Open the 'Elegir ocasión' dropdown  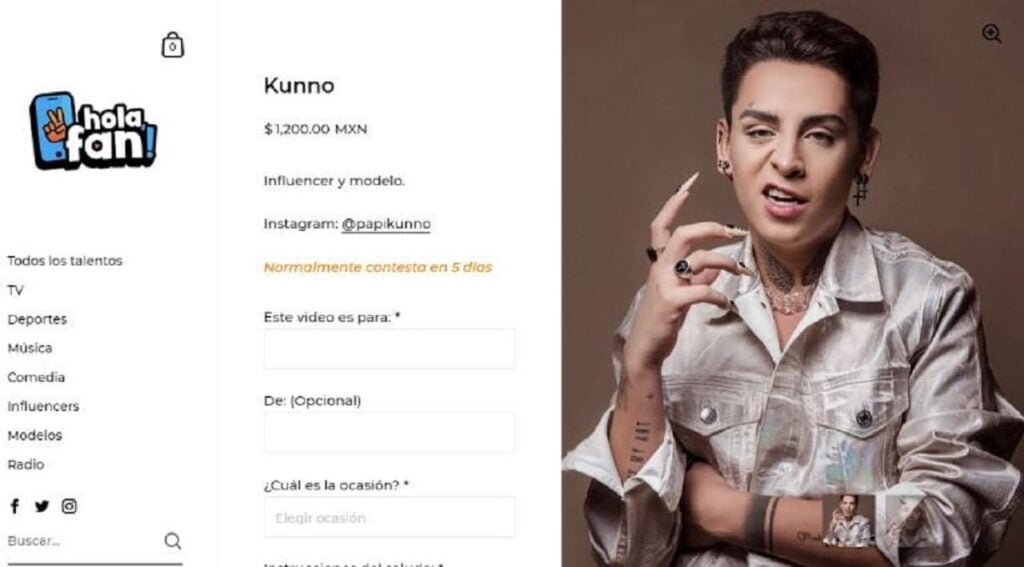pos(390,517)
